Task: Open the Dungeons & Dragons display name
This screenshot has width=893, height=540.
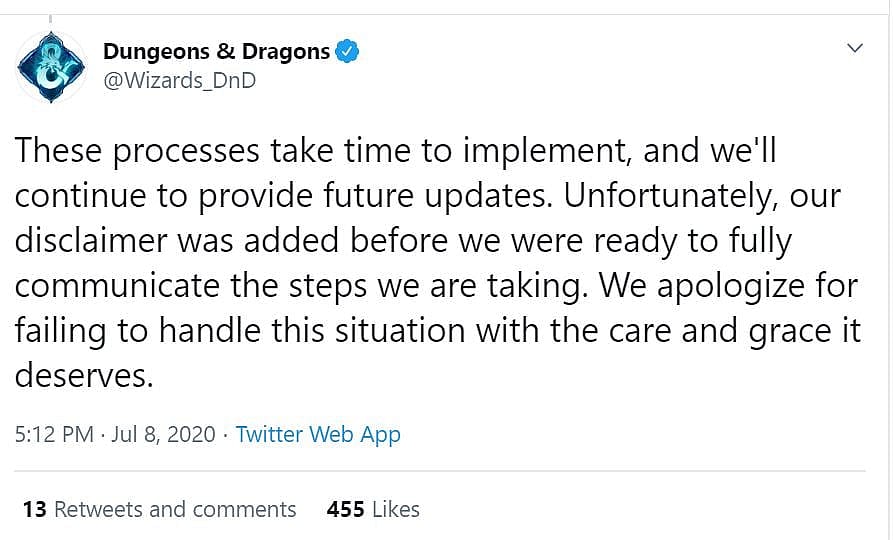Action: [216, 51]
